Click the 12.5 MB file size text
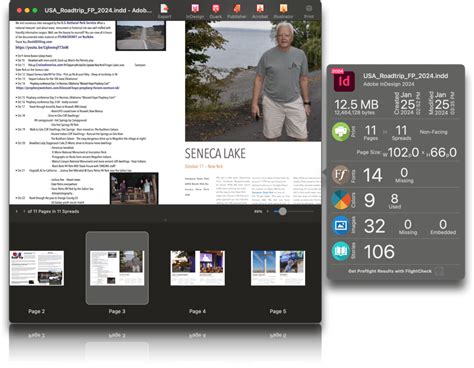This screenshot has height=368, width=474. pos(356,105)
